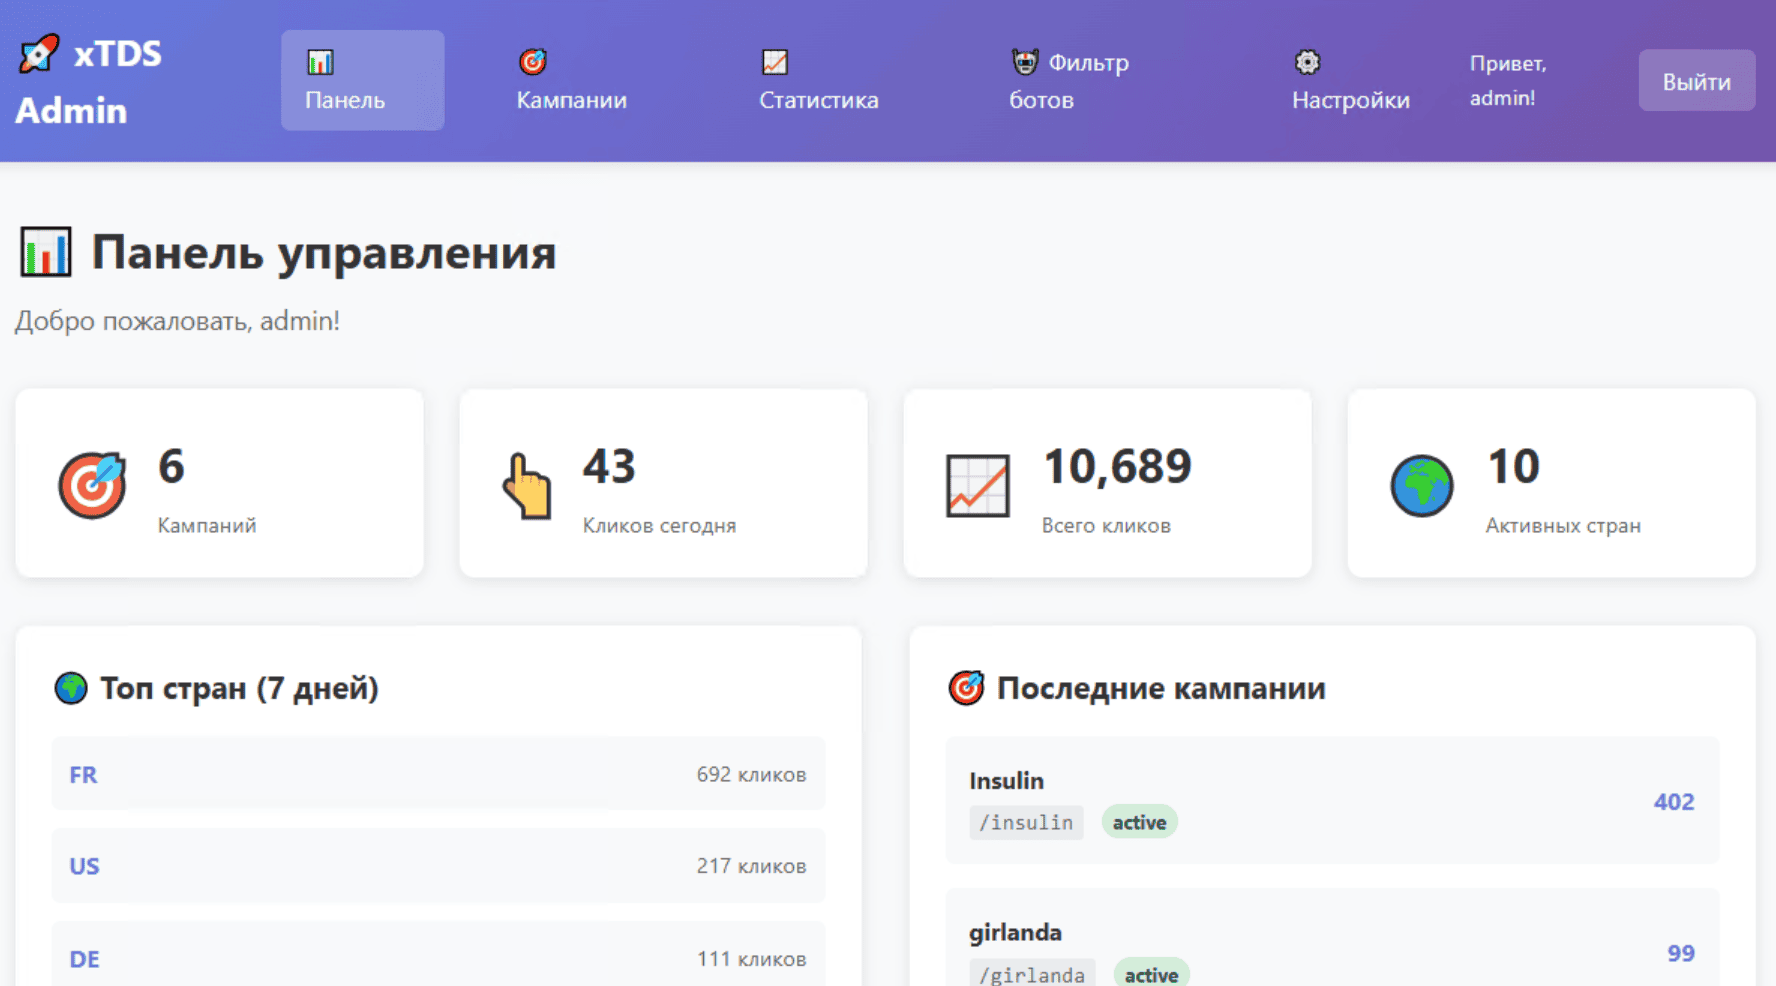Click the gear icon next to Настройки
Viewport: 1776px width, 986px height.
[x=1307, y=61]
